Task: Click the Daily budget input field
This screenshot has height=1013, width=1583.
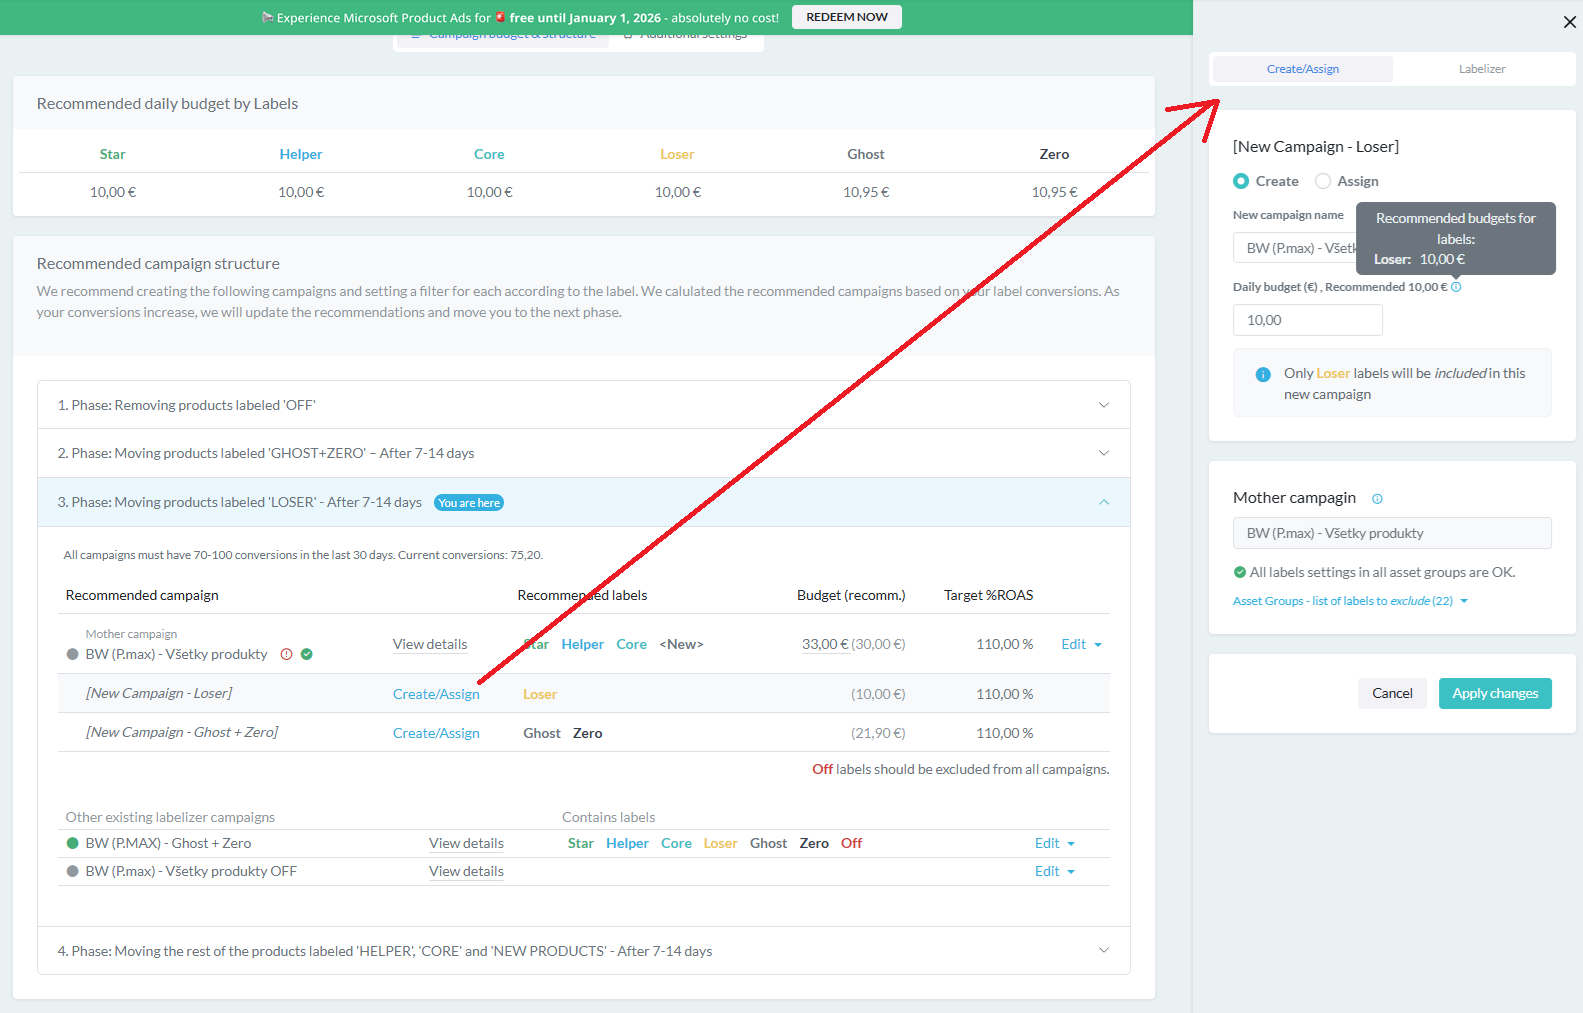Action: 1307,320
